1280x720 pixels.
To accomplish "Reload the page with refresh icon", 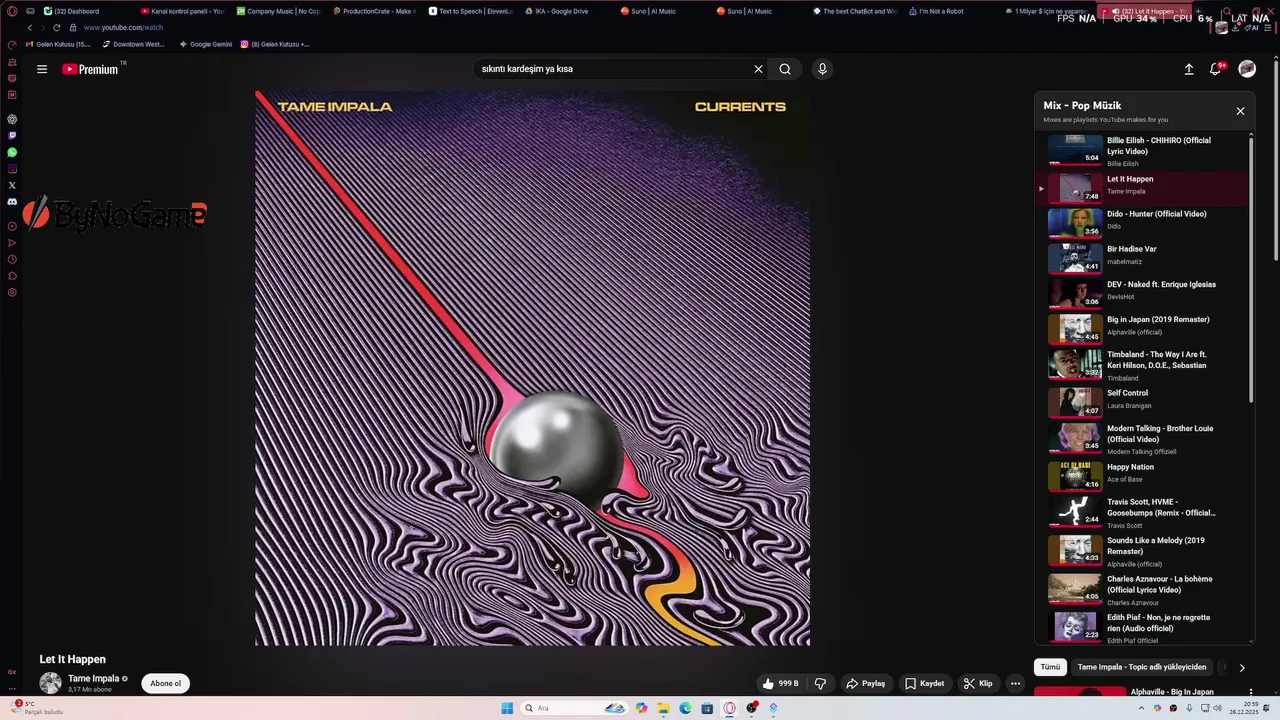I will click(57, 28).
